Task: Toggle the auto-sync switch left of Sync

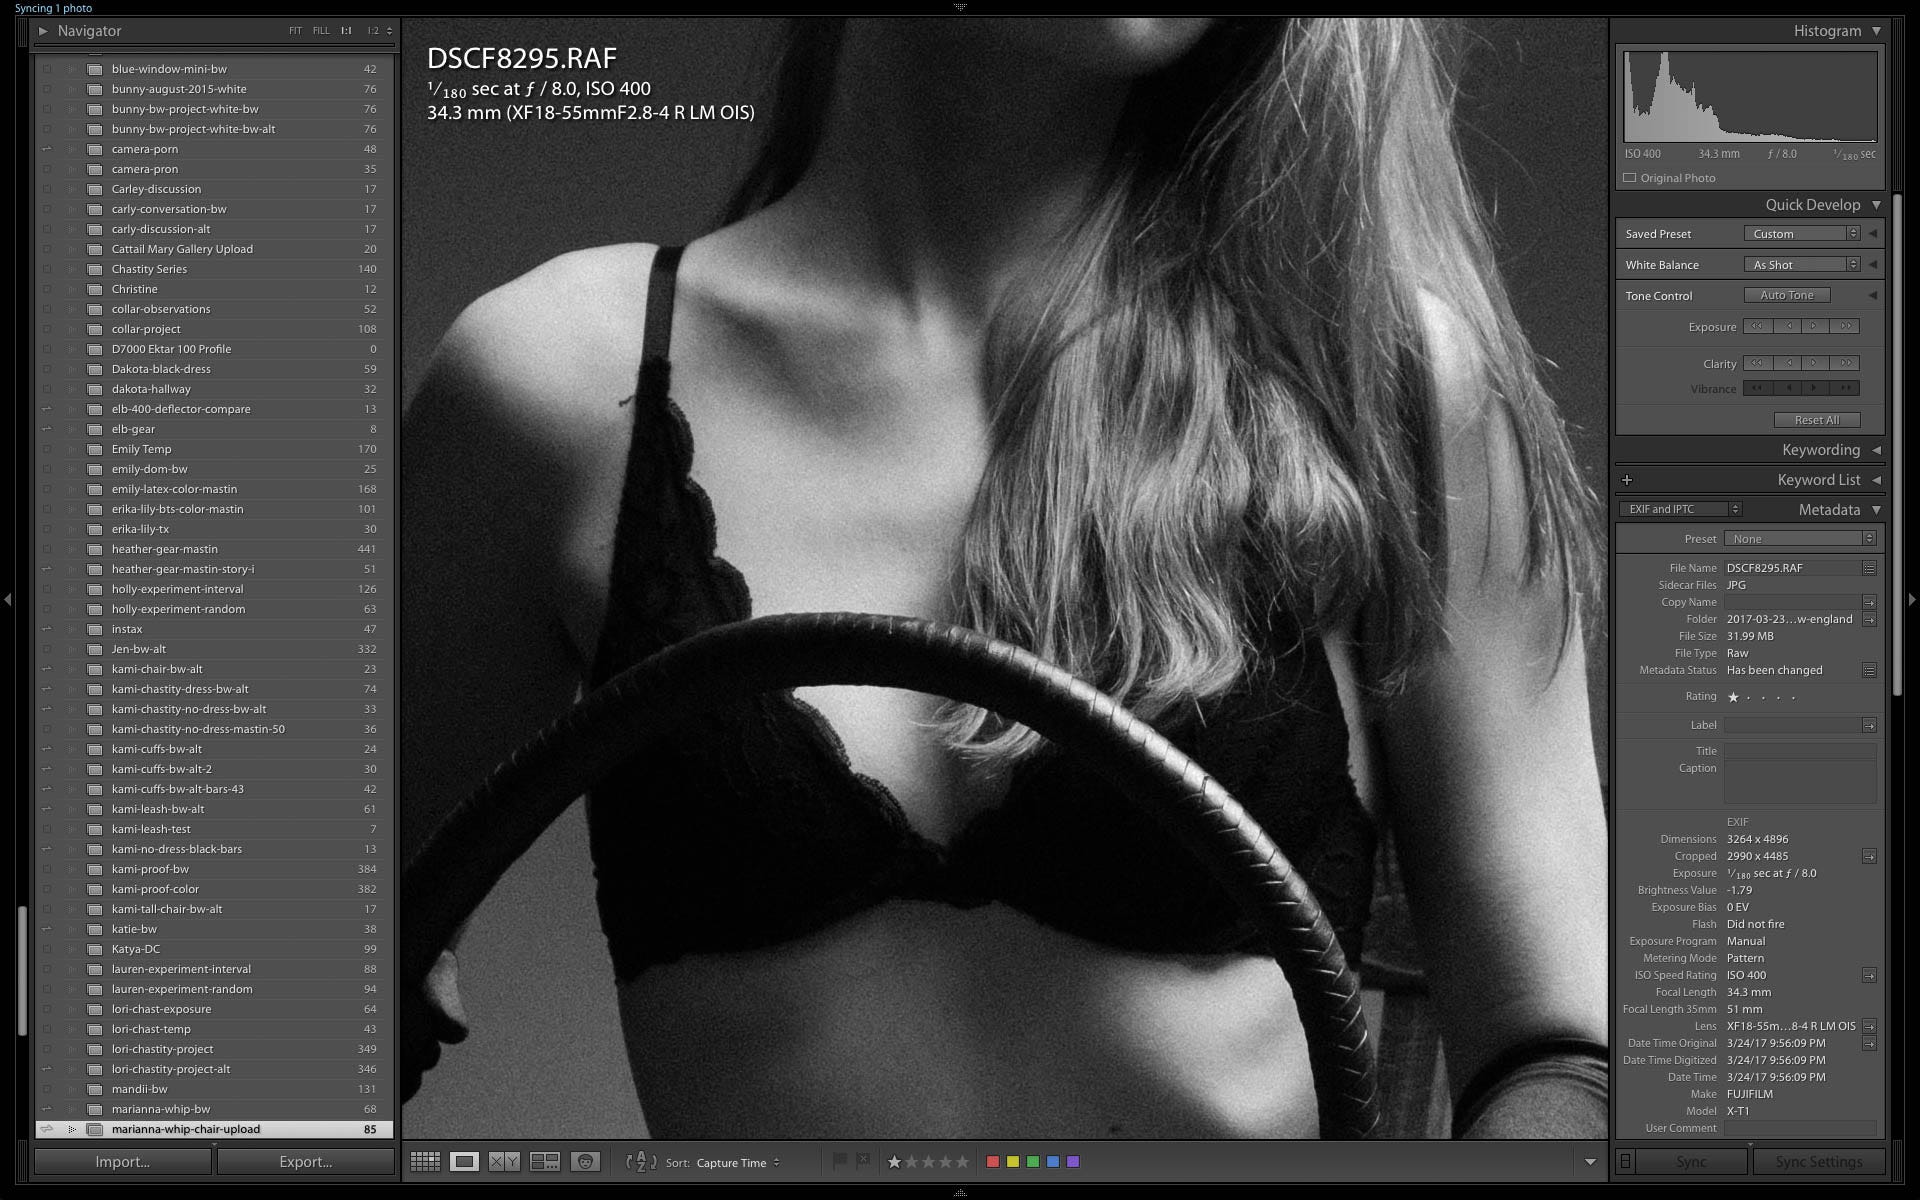Action: click(1626, 1161)
